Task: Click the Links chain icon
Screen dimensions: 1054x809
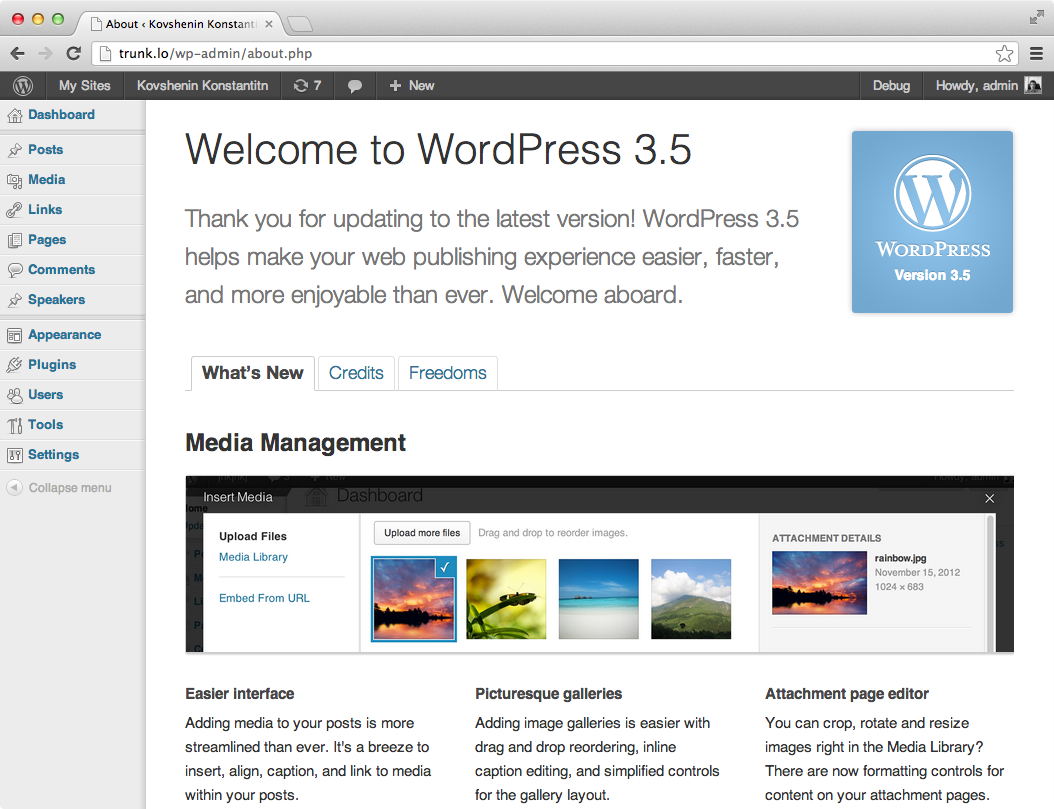Action: click(x=15, y=210)
